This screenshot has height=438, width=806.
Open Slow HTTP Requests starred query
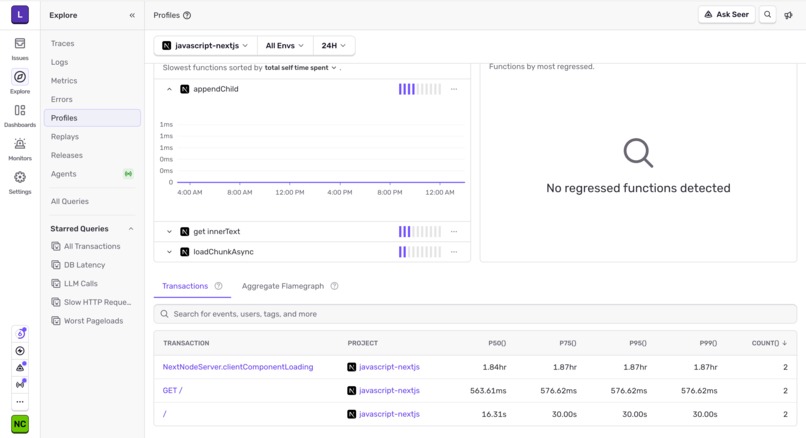pos(92,302)
